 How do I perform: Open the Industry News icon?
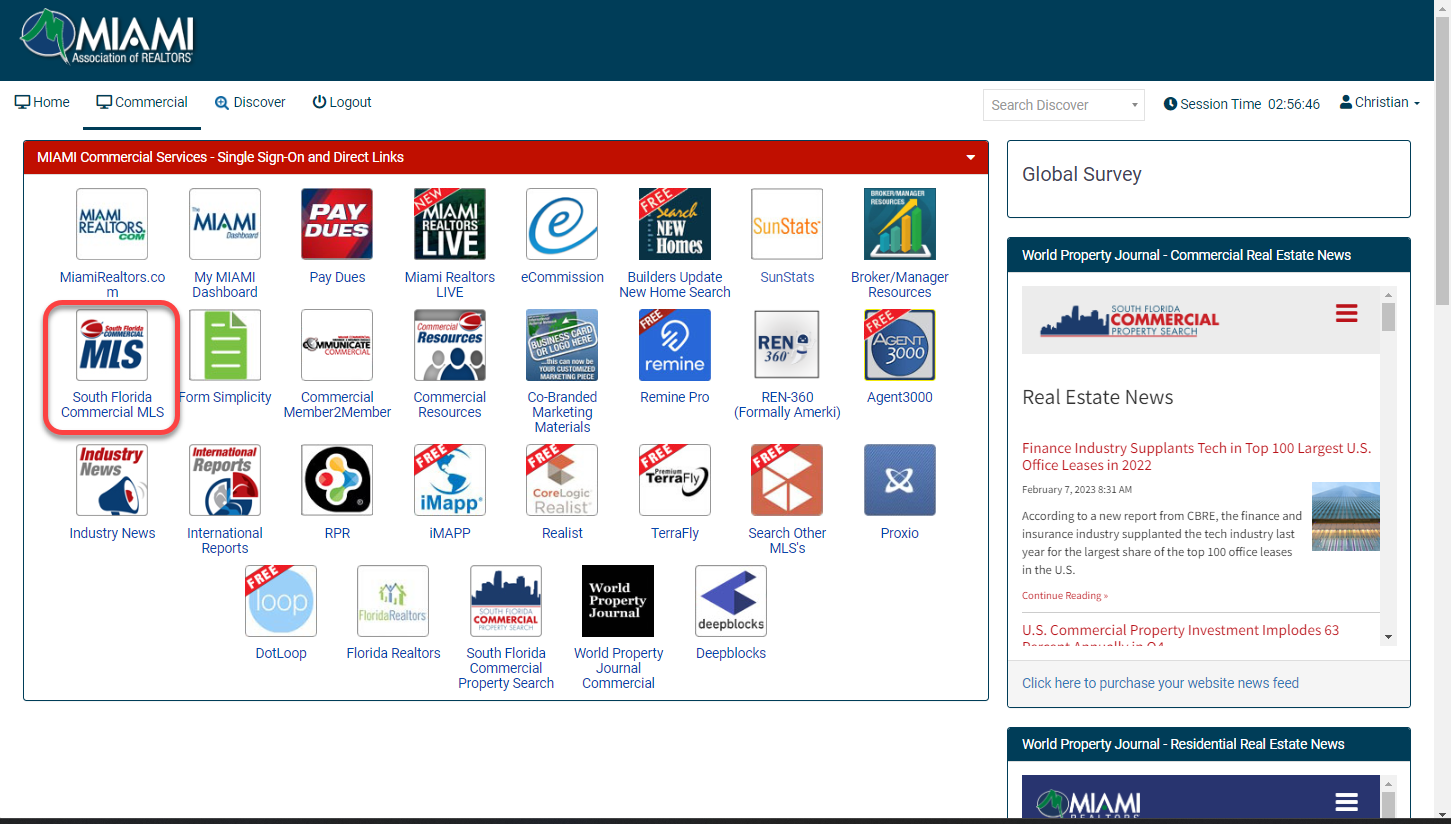point(112,480)
